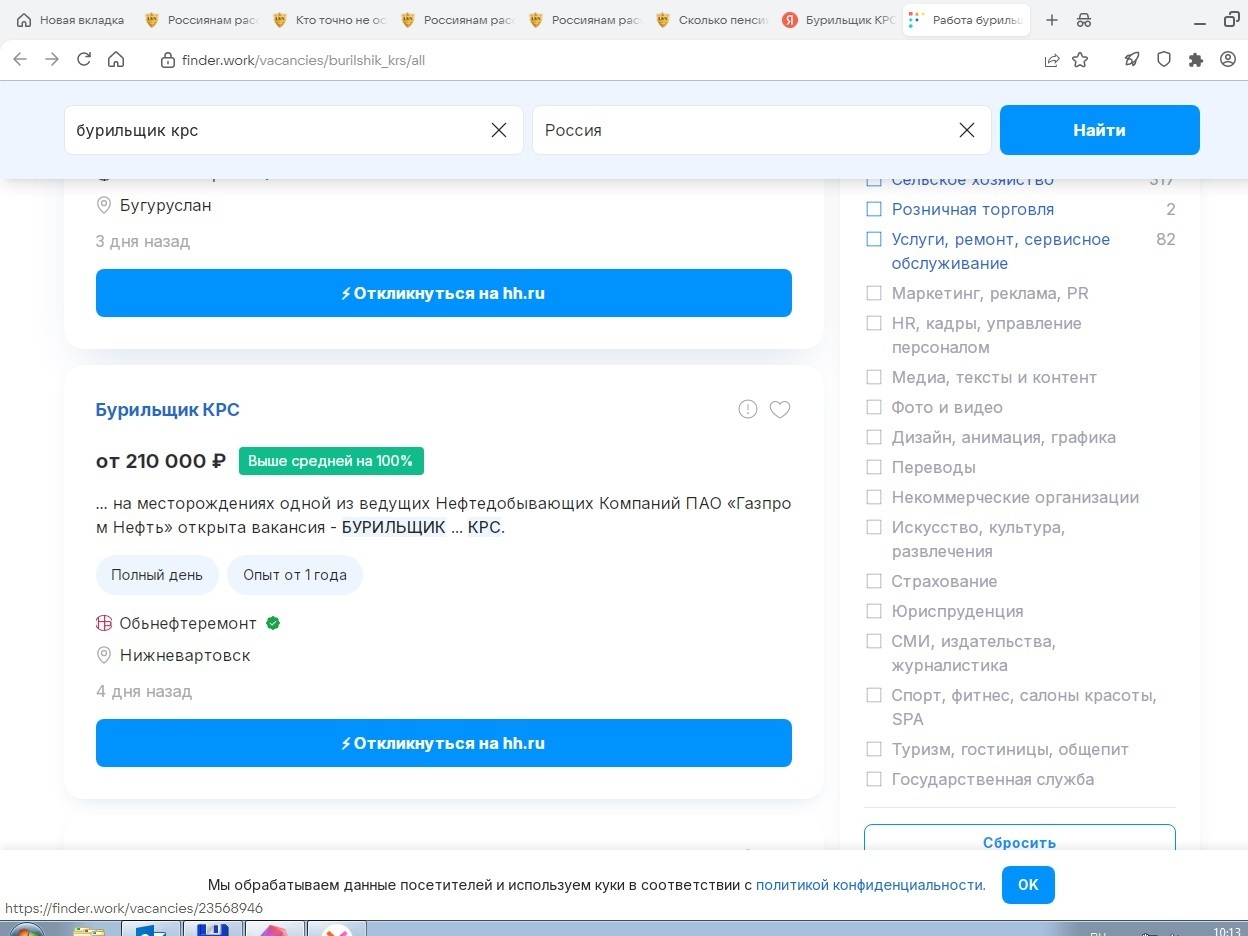Click the rocket icon in toolbar

click(x=1132, y=60)
